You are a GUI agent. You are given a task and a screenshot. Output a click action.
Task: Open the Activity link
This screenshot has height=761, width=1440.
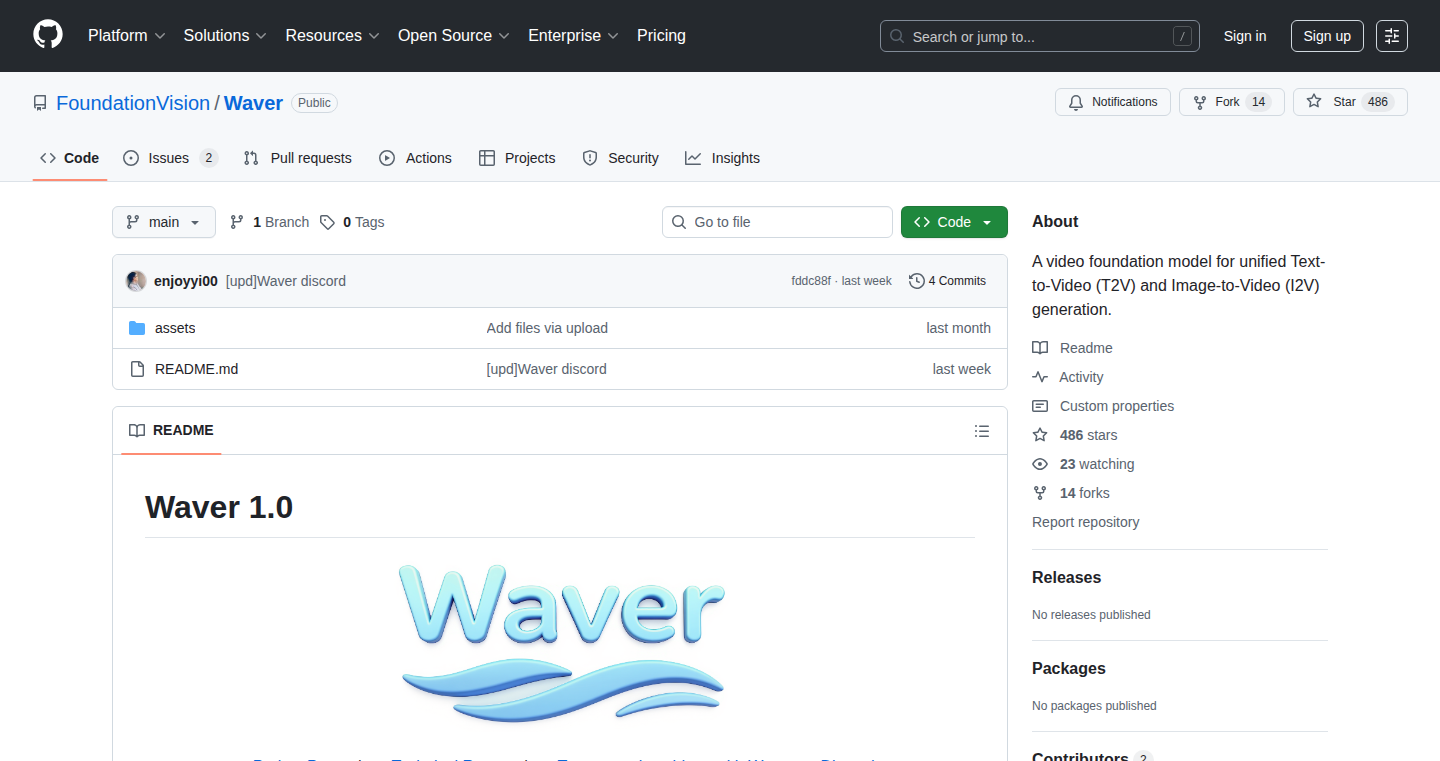[1068, 377]
